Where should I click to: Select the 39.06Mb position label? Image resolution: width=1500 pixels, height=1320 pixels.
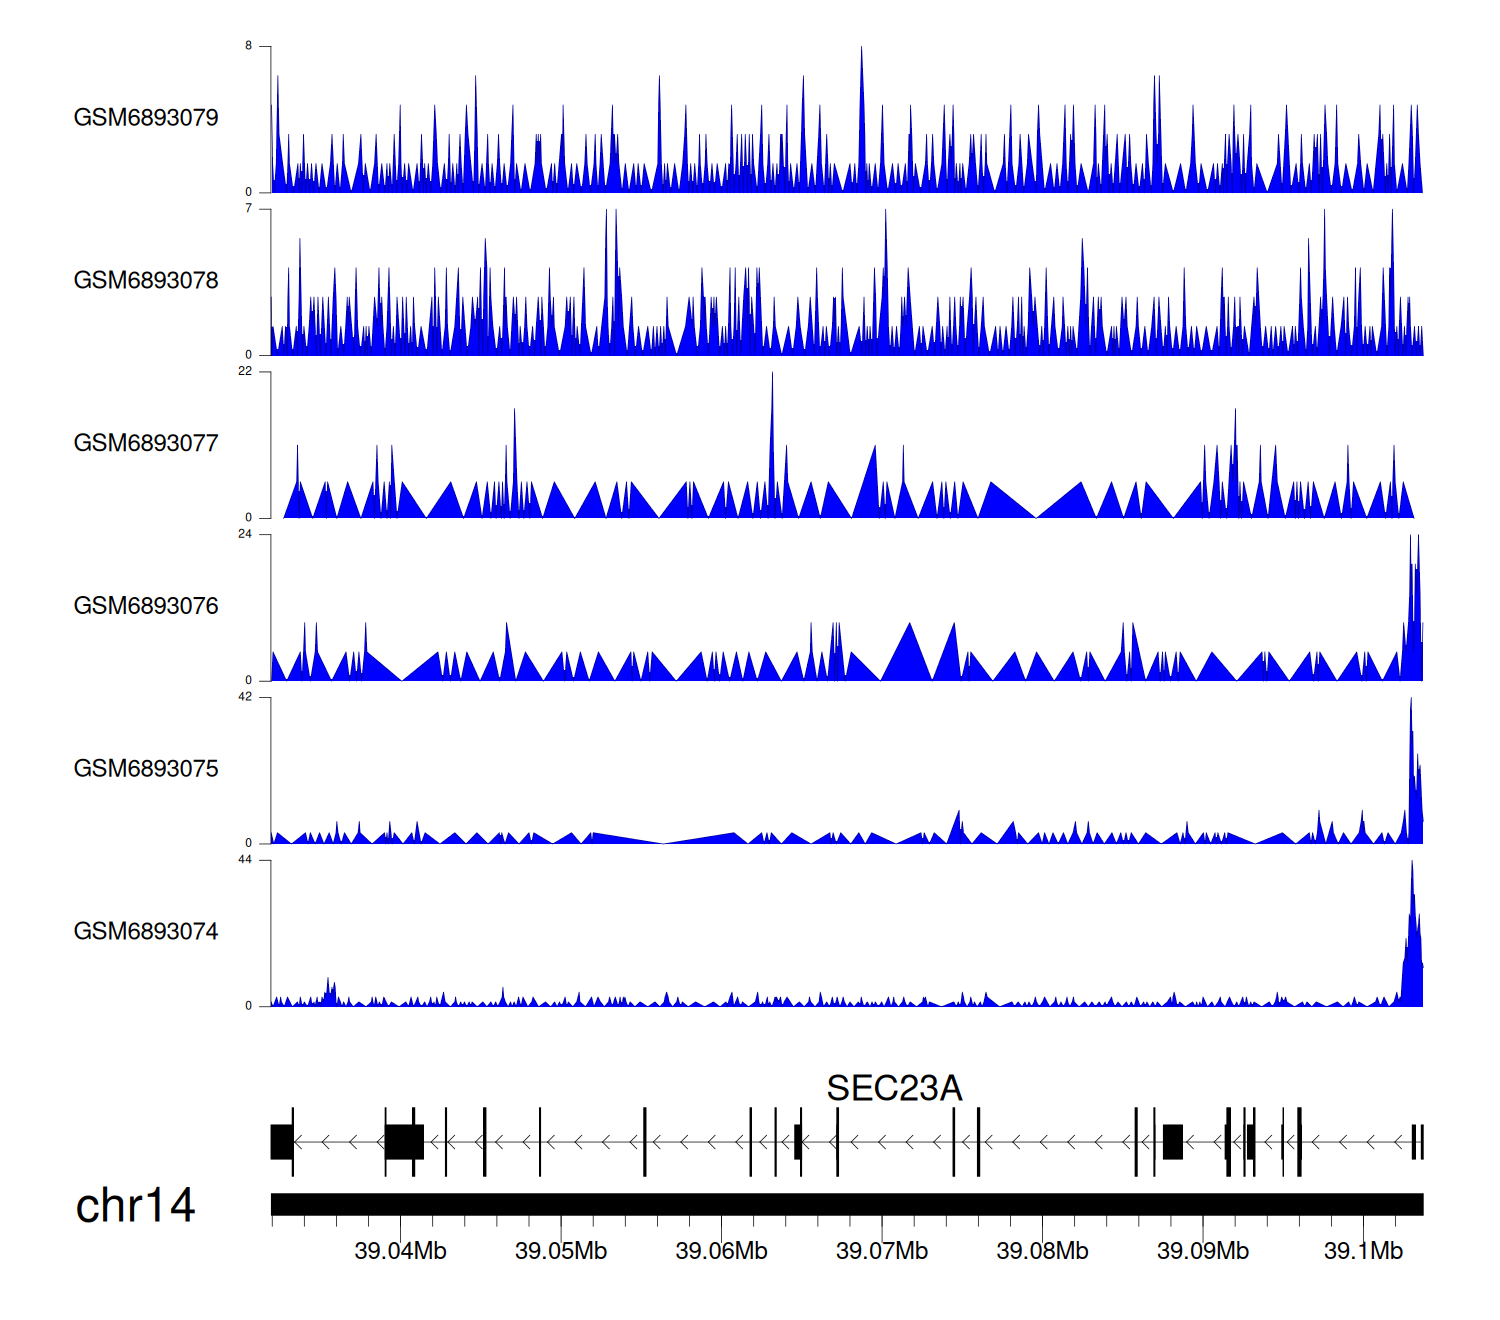tap(721, 1251)
